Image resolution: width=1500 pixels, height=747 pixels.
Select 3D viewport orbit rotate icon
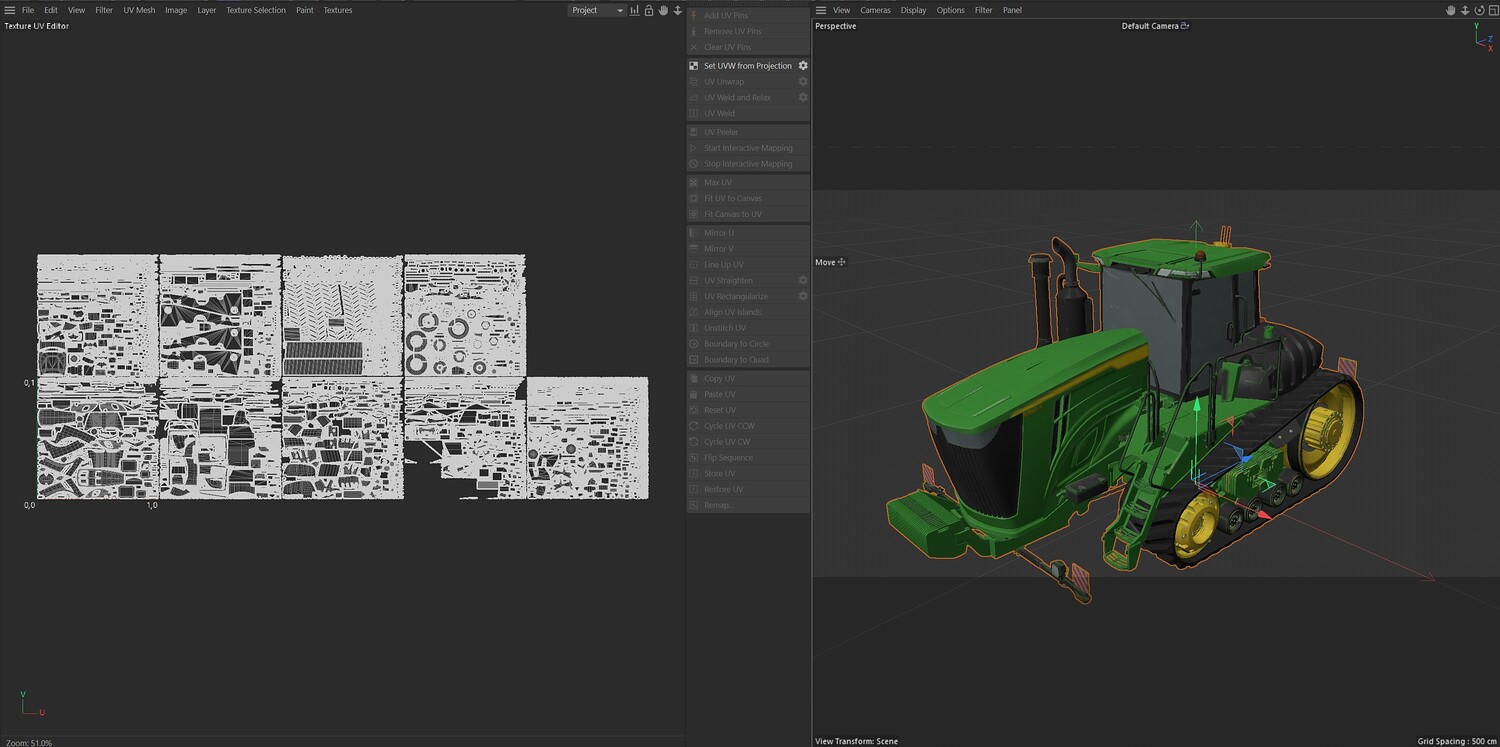point(1479,10)
